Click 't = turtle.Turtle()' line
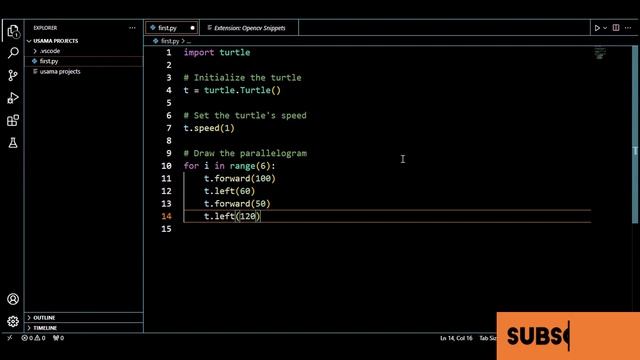The height and width of the screenshot is (360, 640). click(232, 90)
